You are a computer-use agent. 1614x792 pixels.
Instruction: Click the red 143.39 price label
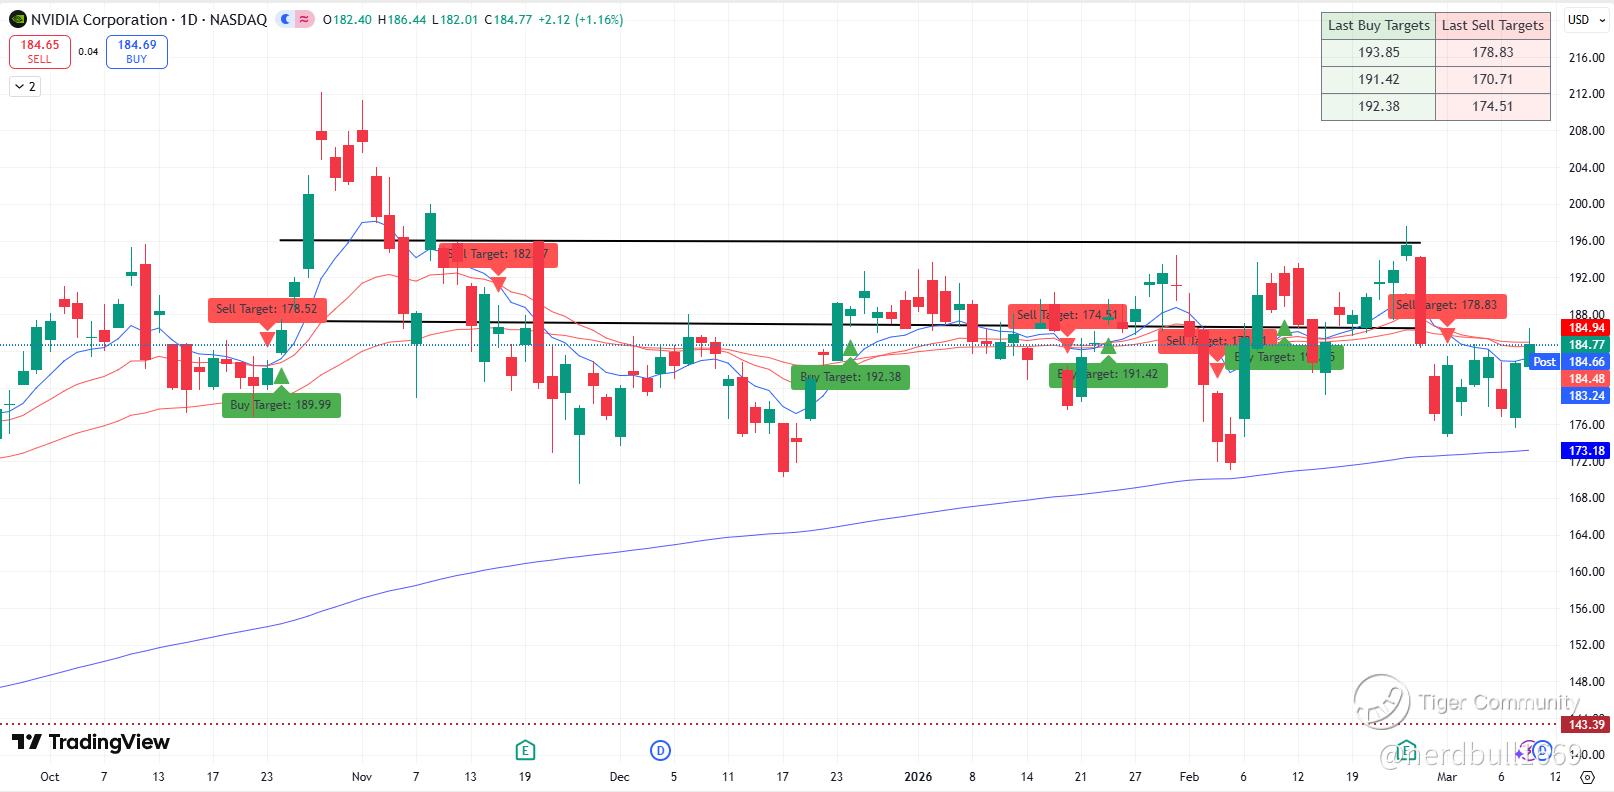pyautogui.click(x=1587, y=724)
